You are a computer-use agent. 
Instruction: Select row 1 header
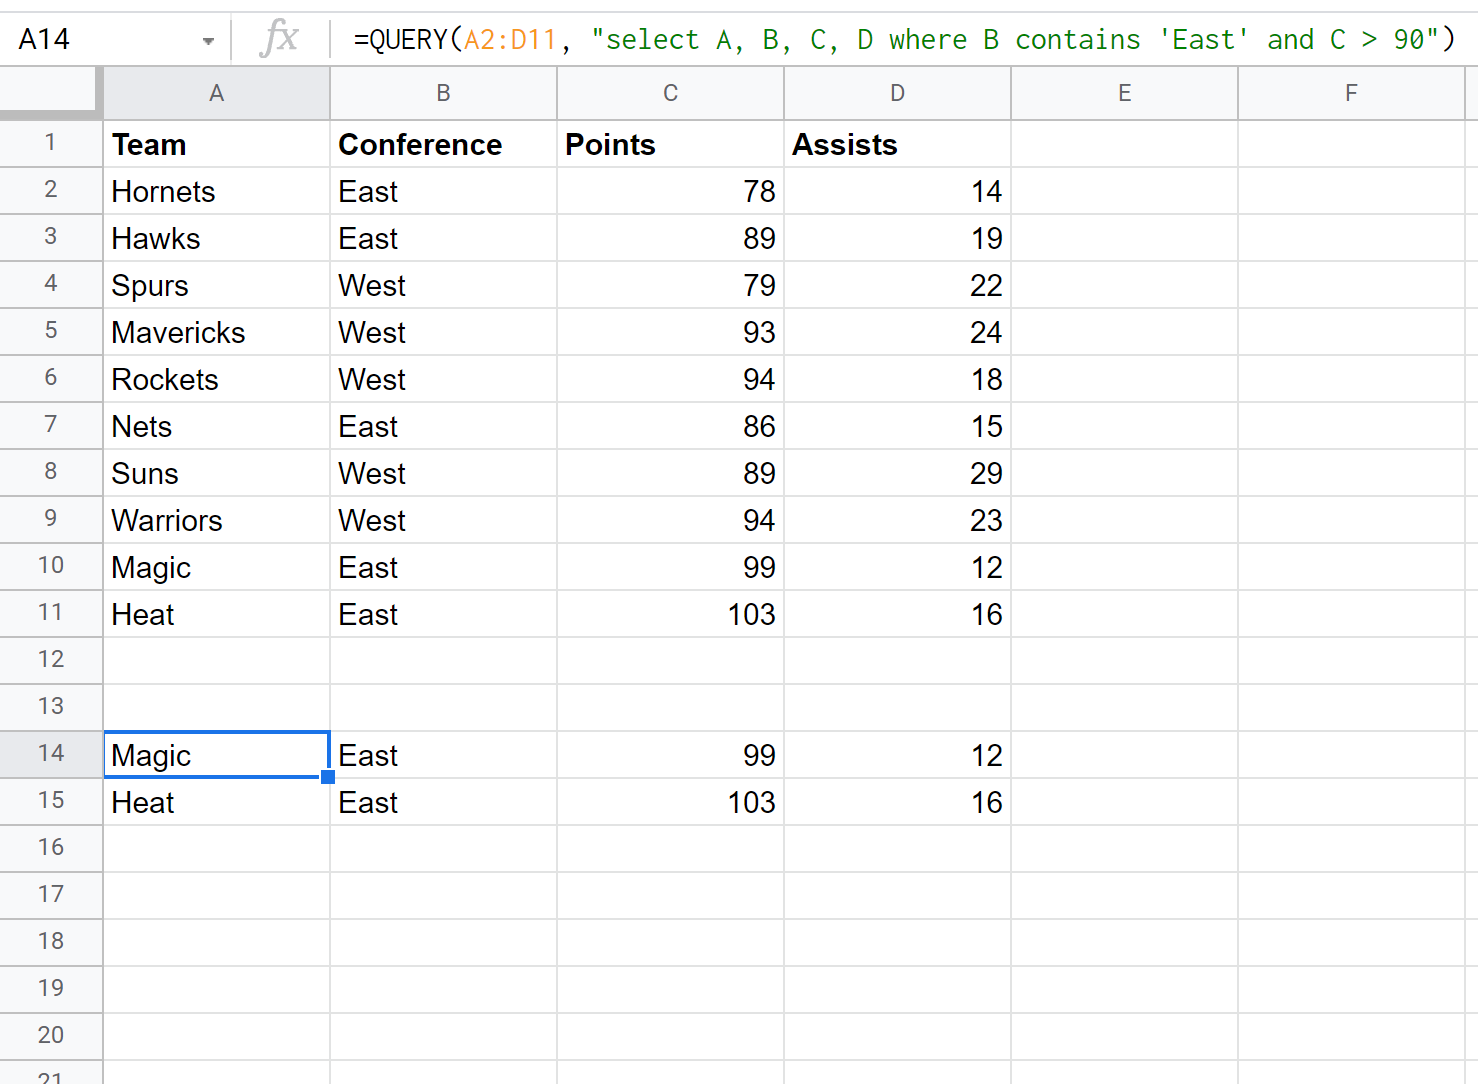point(50,143)
